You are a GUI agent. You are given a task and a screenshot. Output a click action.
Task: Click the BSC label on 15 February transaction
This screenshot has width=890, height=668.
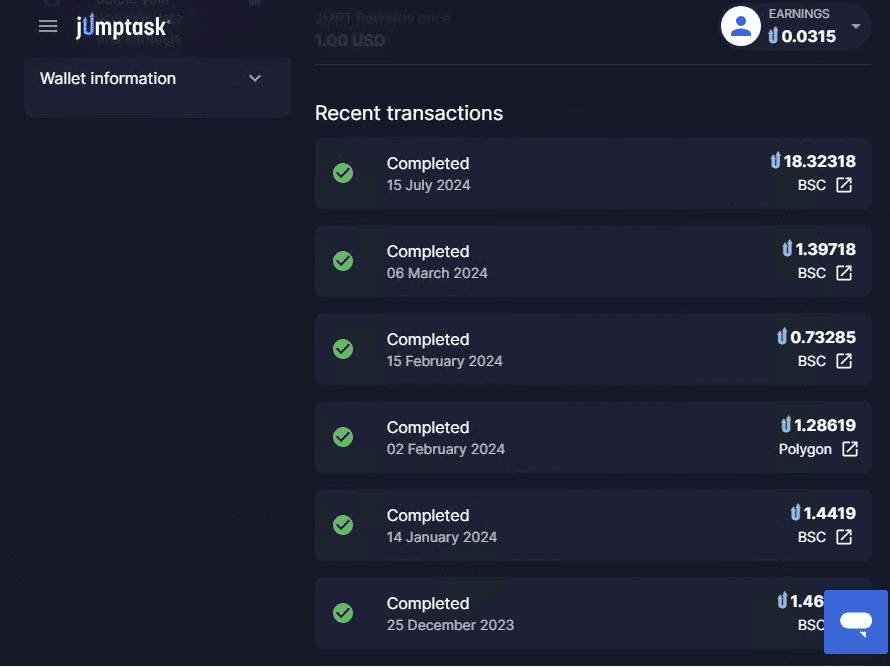(812, 361)
